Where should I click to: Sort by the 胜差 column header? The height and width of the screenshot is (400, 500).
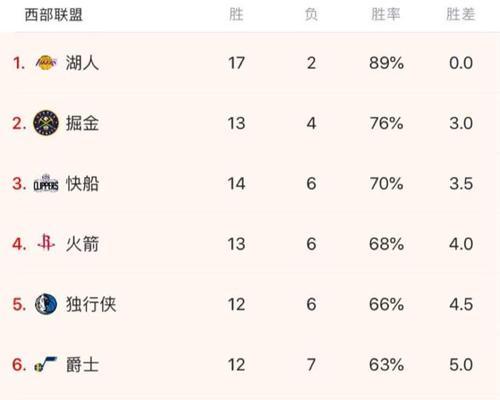point(461,15)
